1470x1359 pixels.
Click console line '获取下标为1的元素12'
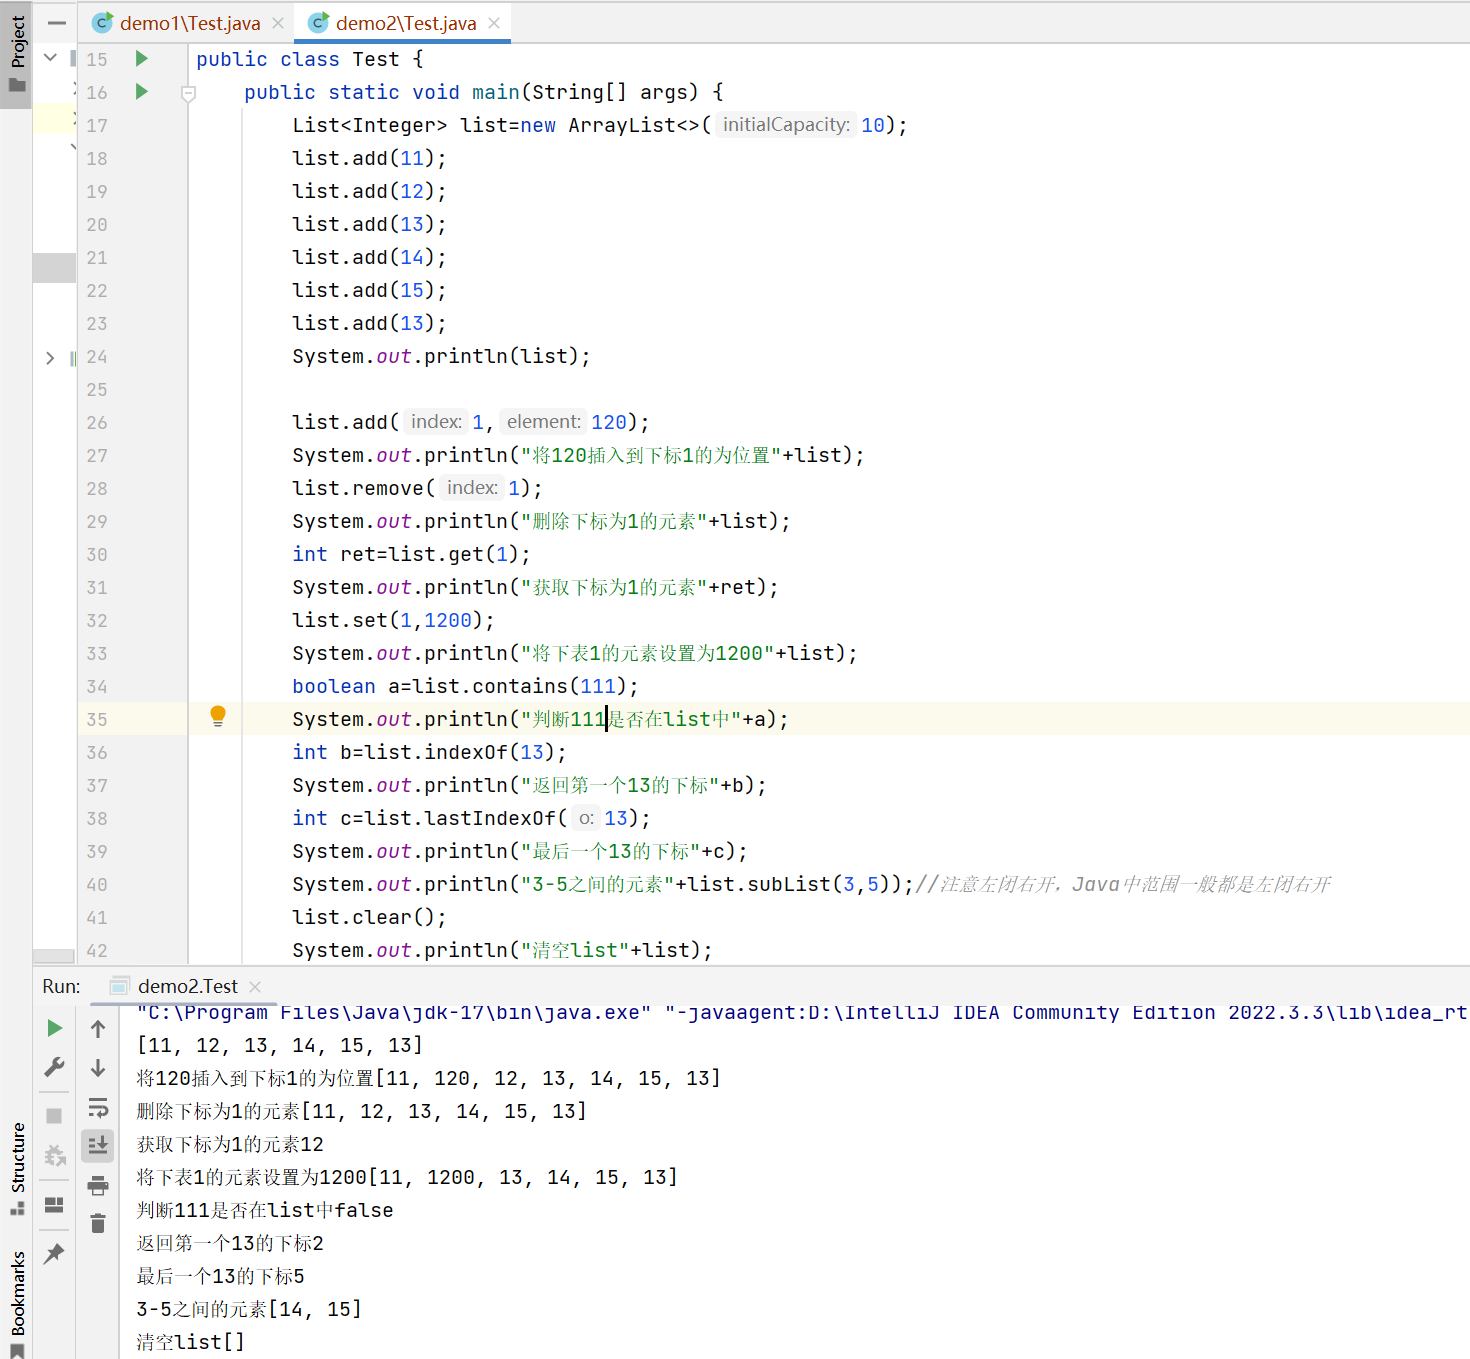(230, 1144)
